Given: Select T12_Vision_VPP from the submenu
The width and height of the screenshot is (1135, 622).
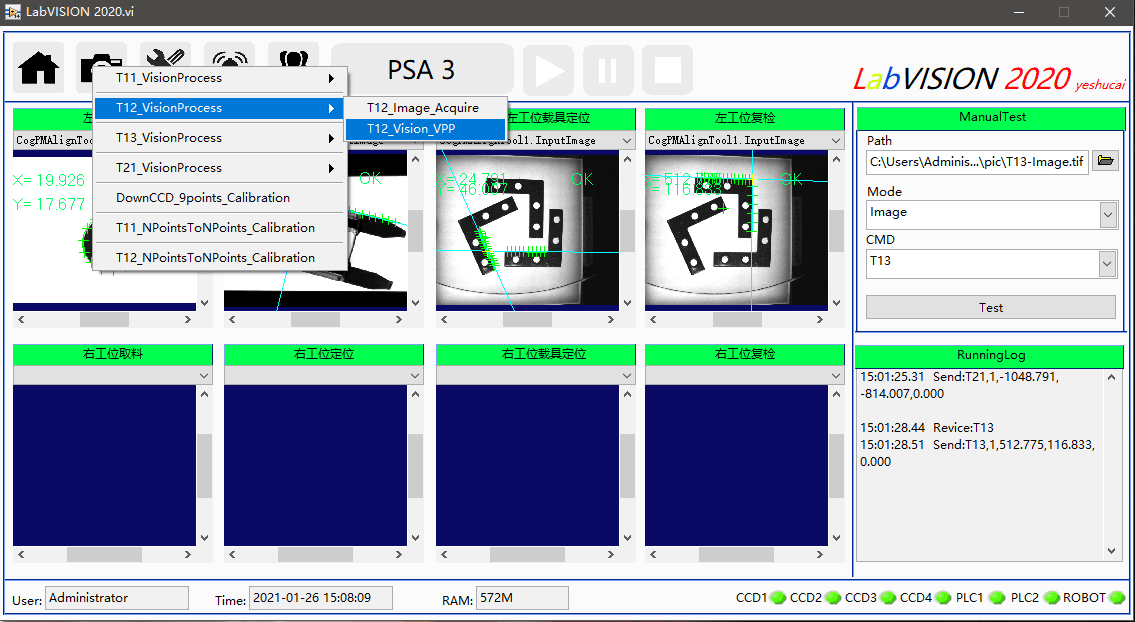Looking at the screenshot, I should pyautogui.click(x=424, y=129).
